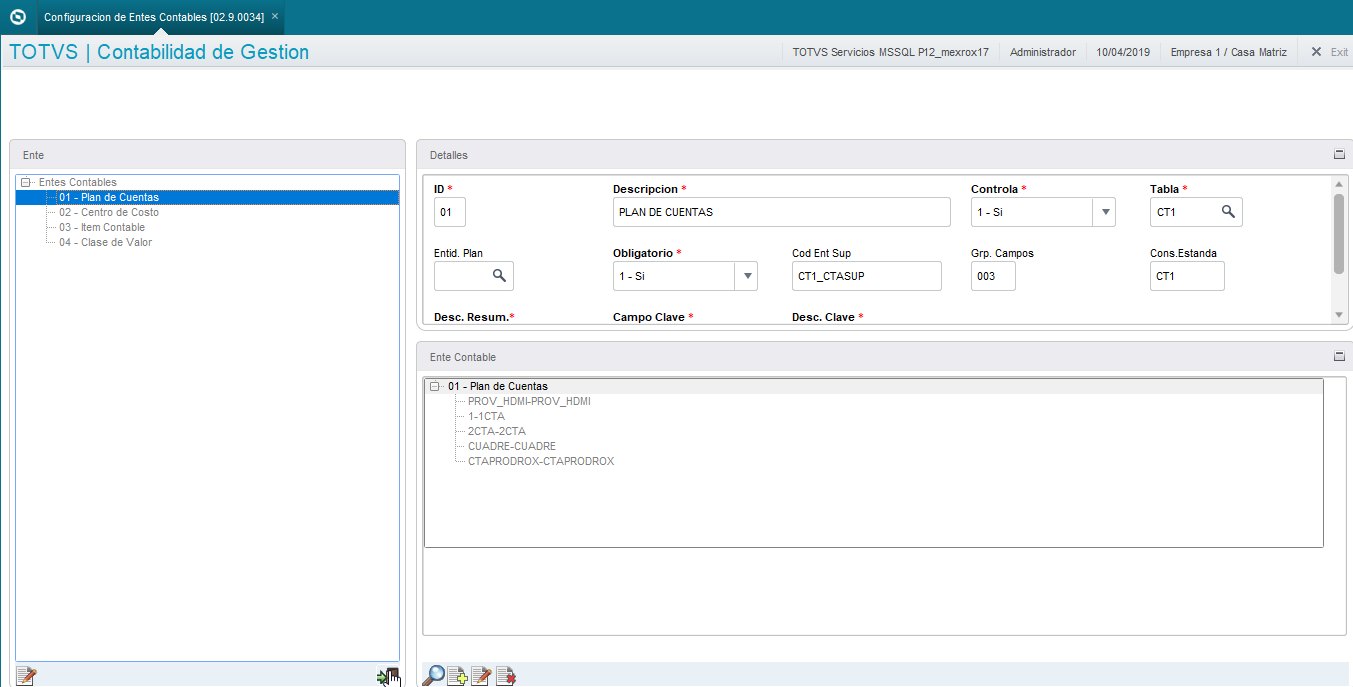Click the Administrador user label
The height and width of the screenshot is (687, 1353).
pos(1043,52)
